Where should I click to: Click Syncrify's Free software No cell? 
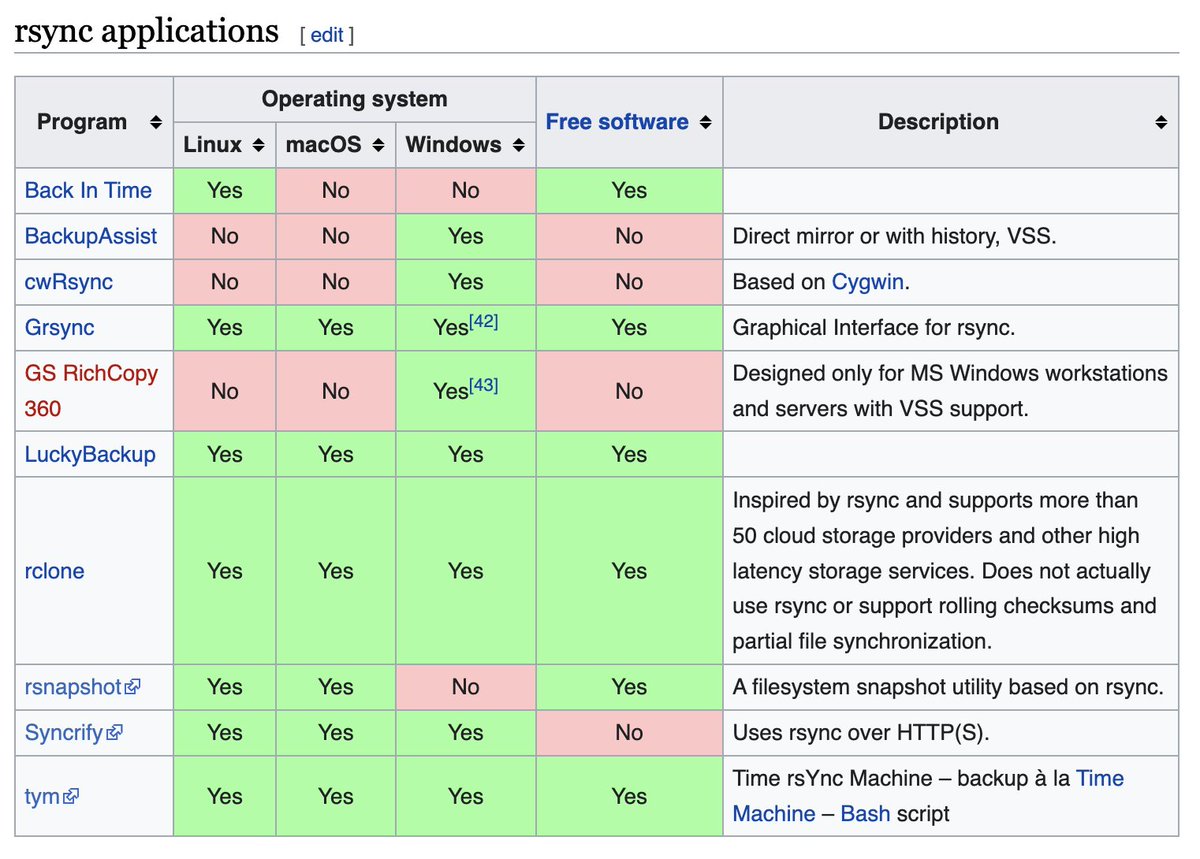[x=629, y=733]
